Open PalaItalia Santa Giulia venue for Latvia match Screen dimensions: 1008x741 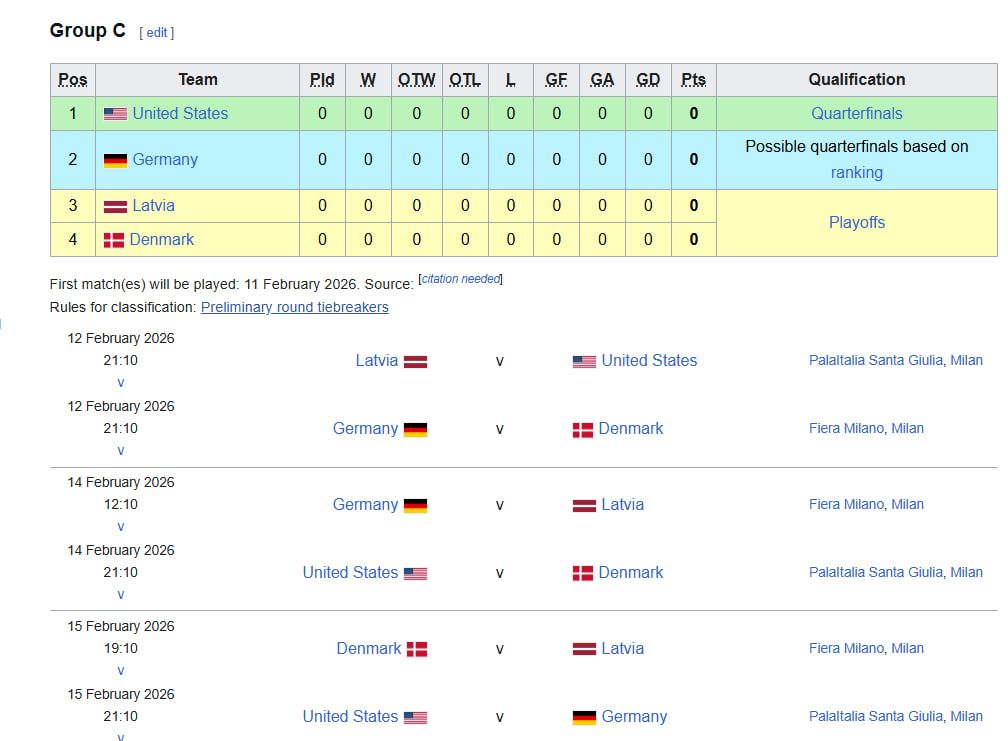(x=875, y=360)
